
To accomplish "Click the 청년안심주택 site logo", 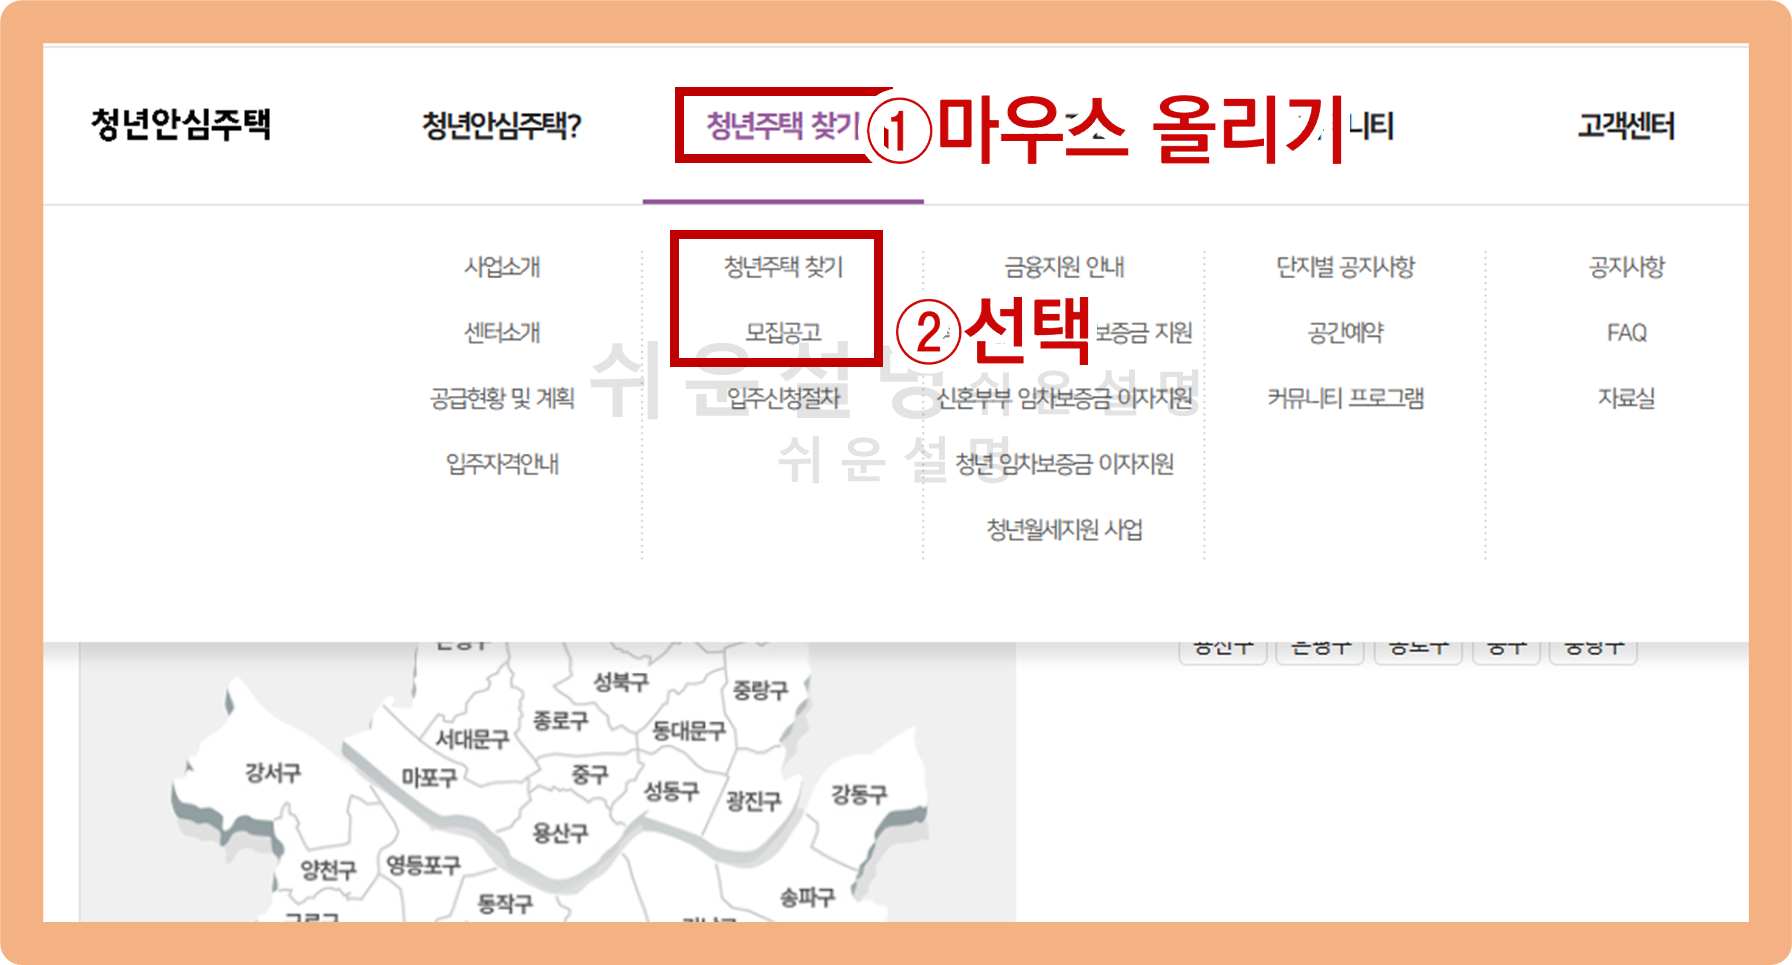I will (180, 124).
